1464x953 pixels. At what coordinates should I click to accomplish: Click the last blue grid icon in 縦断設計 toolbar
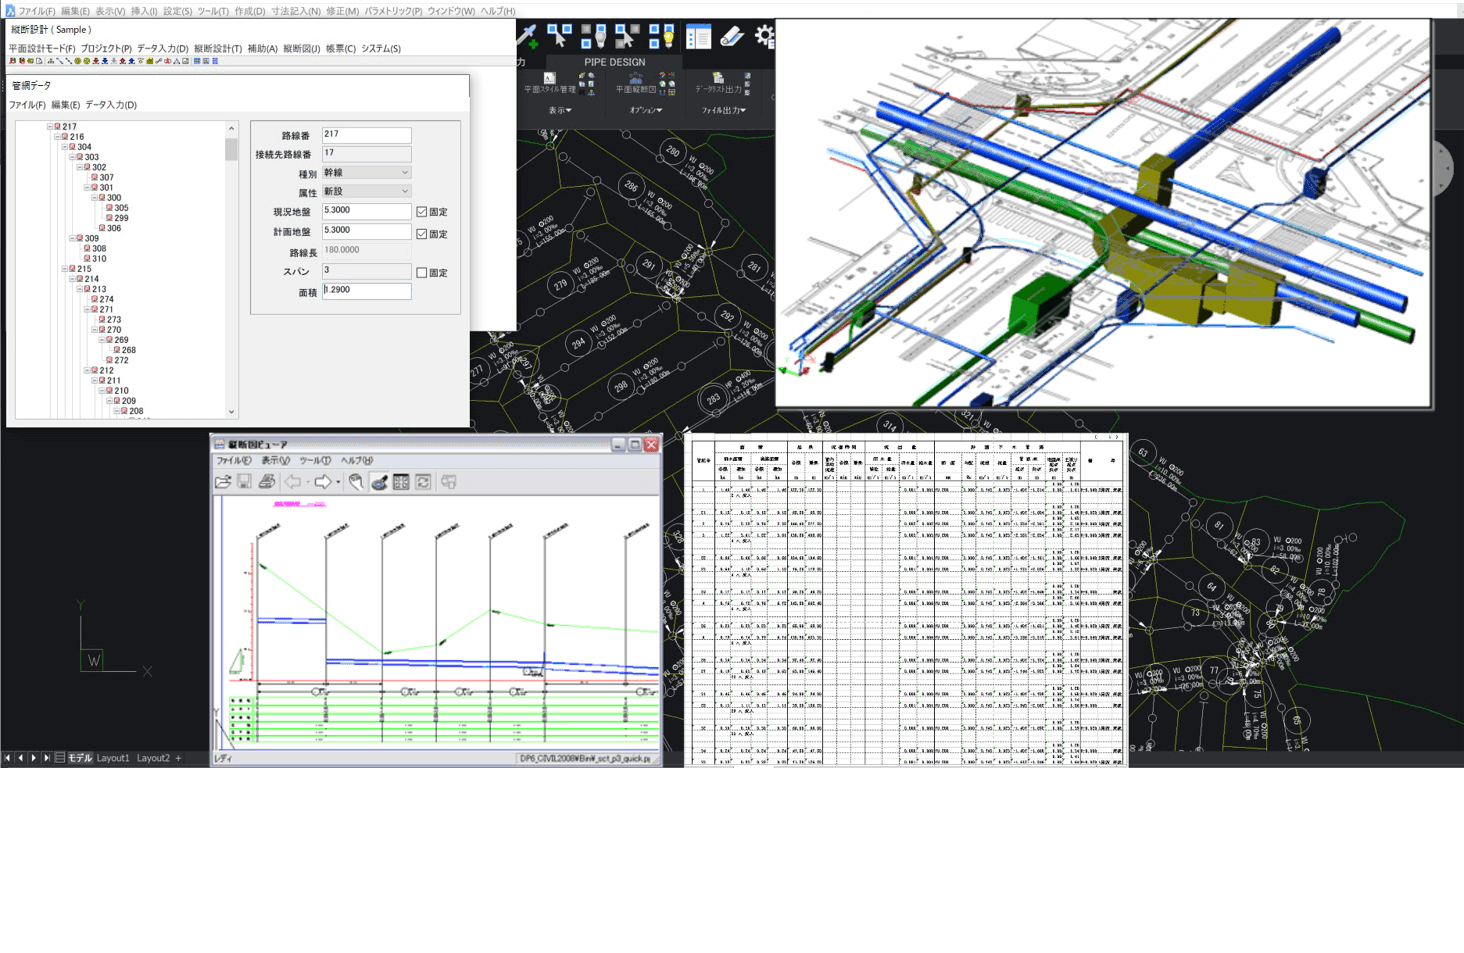[214, 61]
